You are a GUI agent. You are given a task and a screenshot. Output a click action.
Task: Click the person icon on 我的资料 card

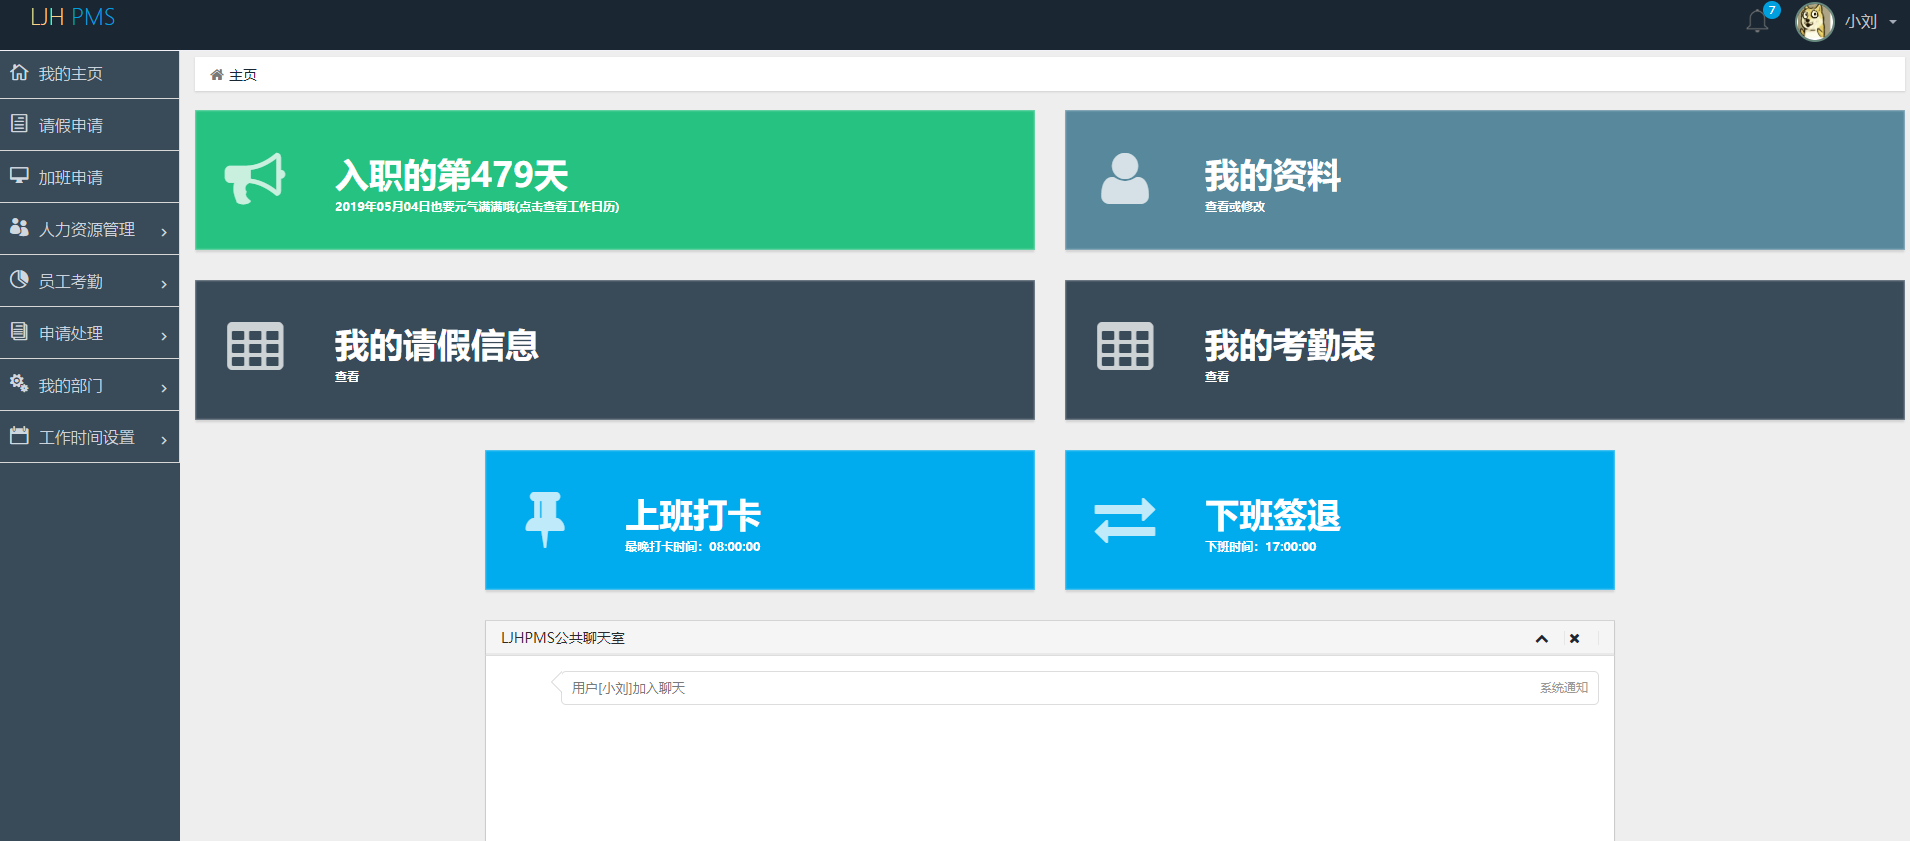pyautogui.click(x=1125, y=179)
